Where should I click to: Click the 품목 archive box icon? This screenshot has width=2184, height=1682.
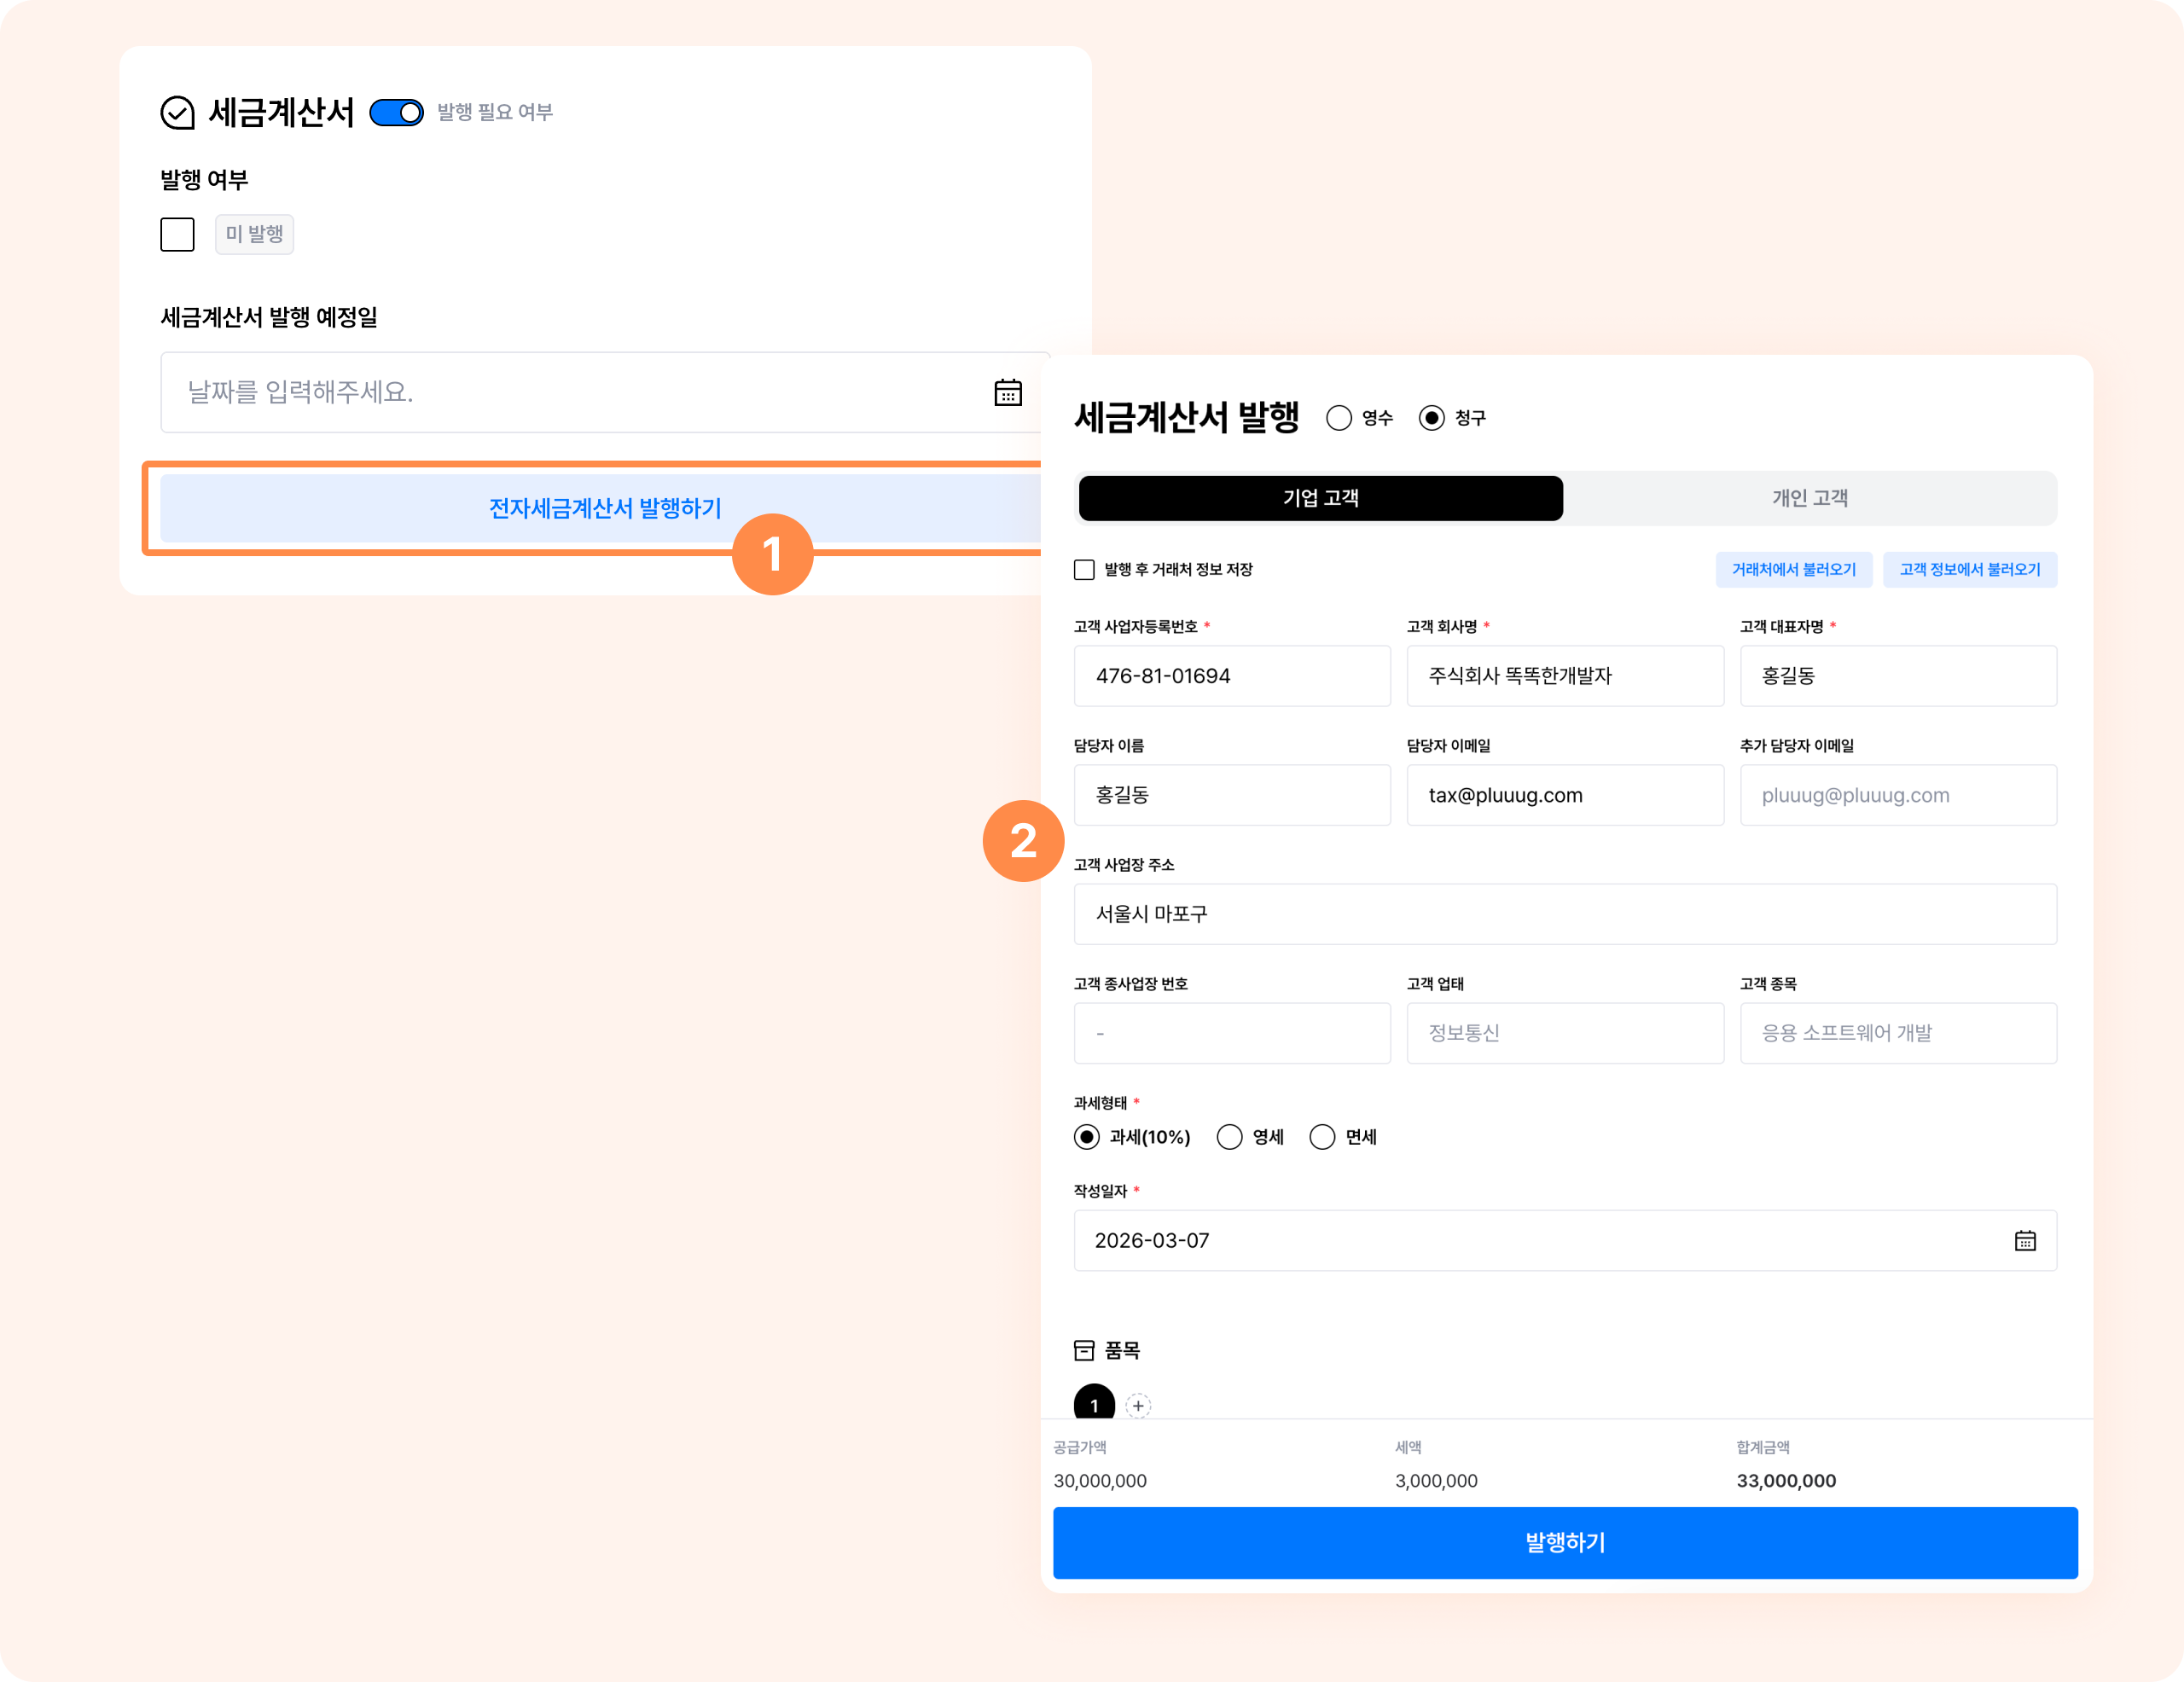click(1084, 1350)
